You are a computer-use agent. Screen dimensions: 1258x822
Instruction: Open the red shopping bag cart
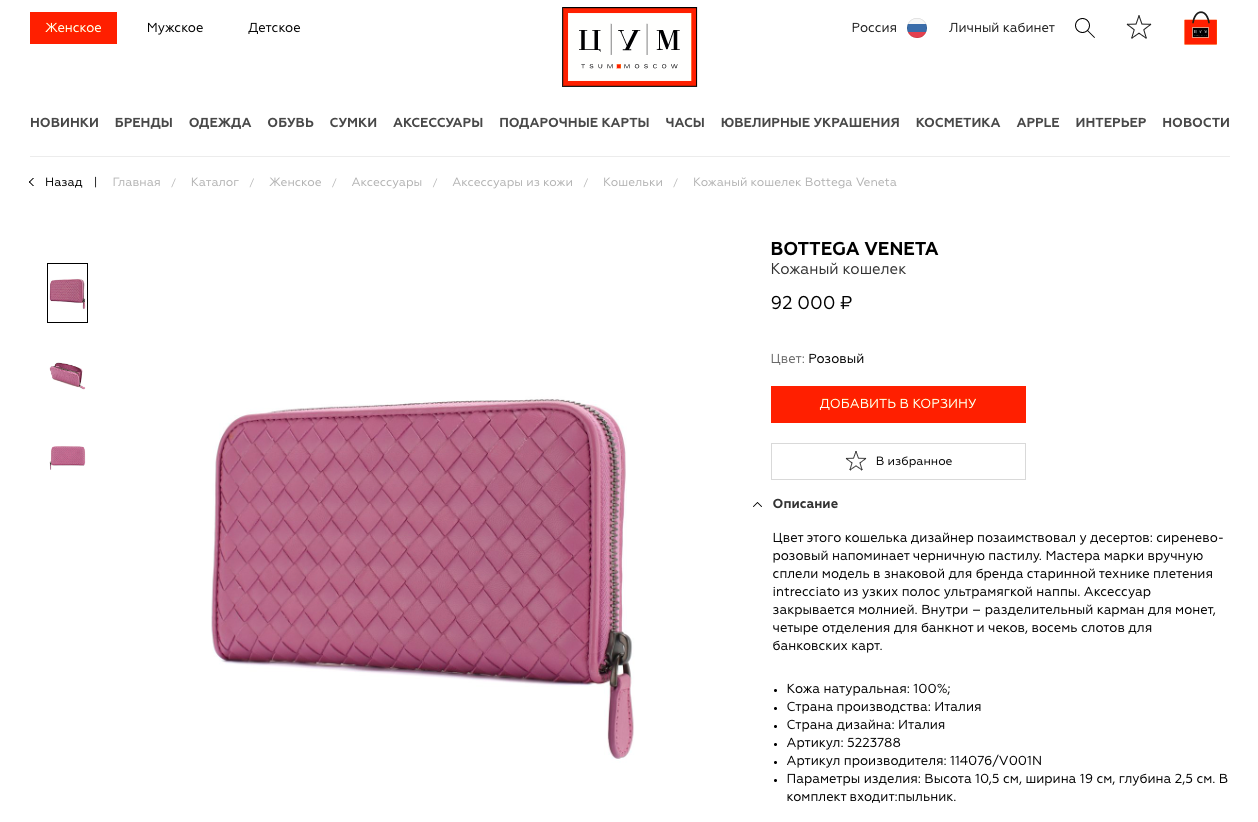tap(1200, 29)
